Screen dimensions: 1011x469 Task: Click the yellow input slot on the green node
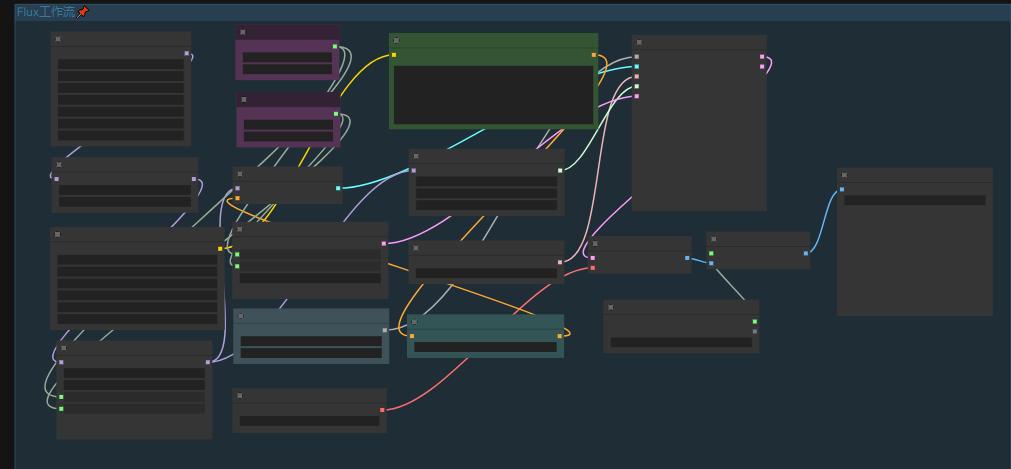coord(394,55)
